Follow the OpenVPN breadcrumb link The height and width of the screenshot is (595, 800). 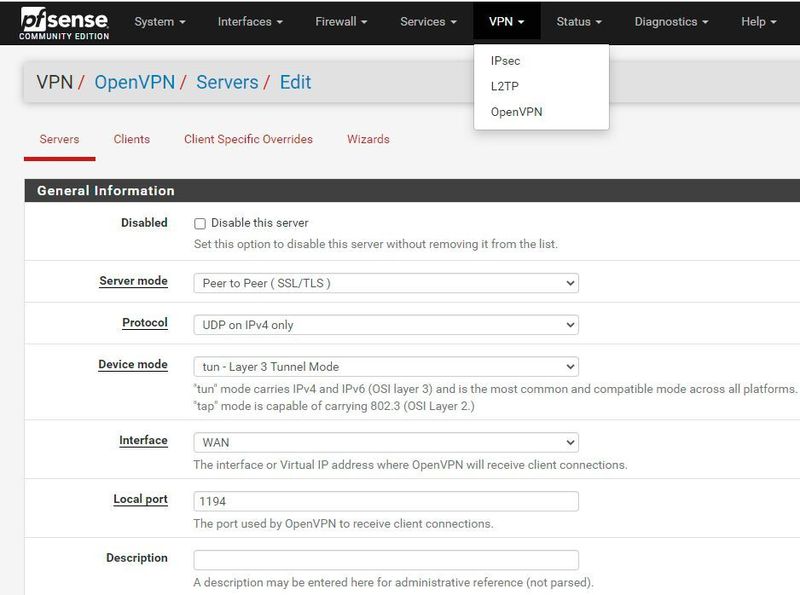tap(135, 82)
